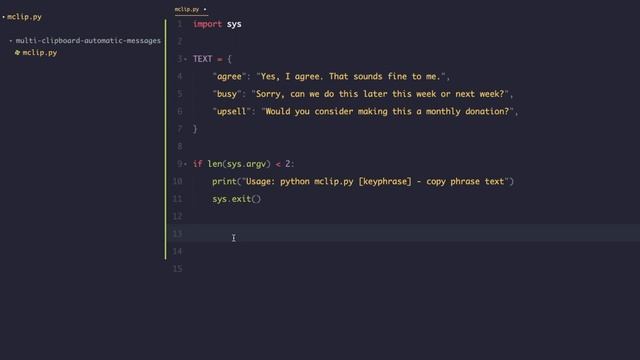The width and height of the screenshot is (640, 360).
Task: Click line number 13 in the gutter
Action: (177, 233)
